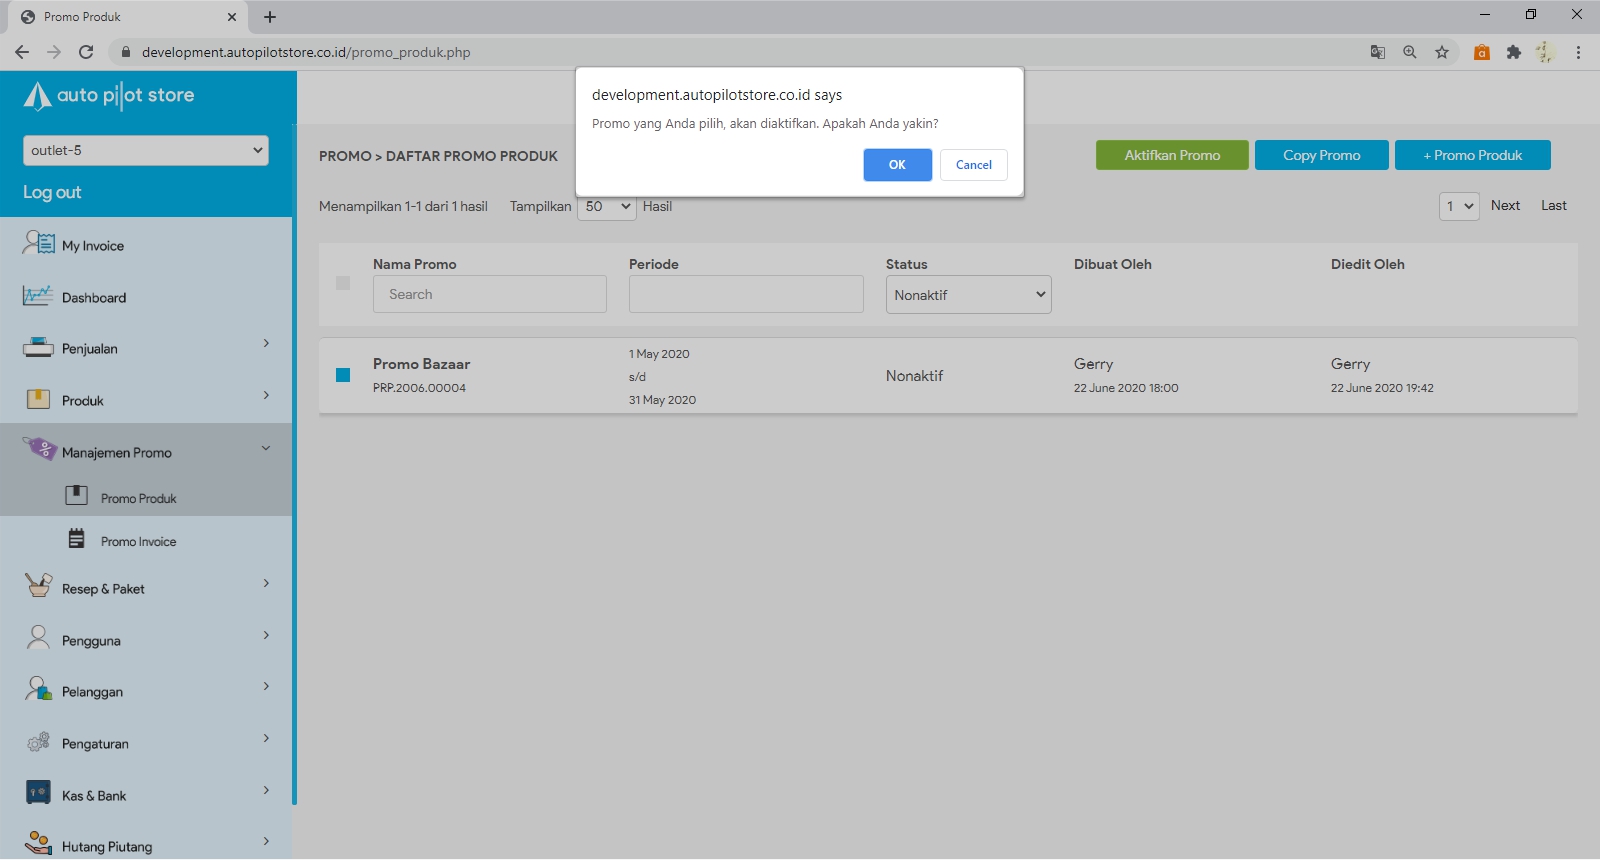This screenshot has width=1600, height=860.
Task: Select Promo Produk submenu item
Action: (x=138, y=499)
